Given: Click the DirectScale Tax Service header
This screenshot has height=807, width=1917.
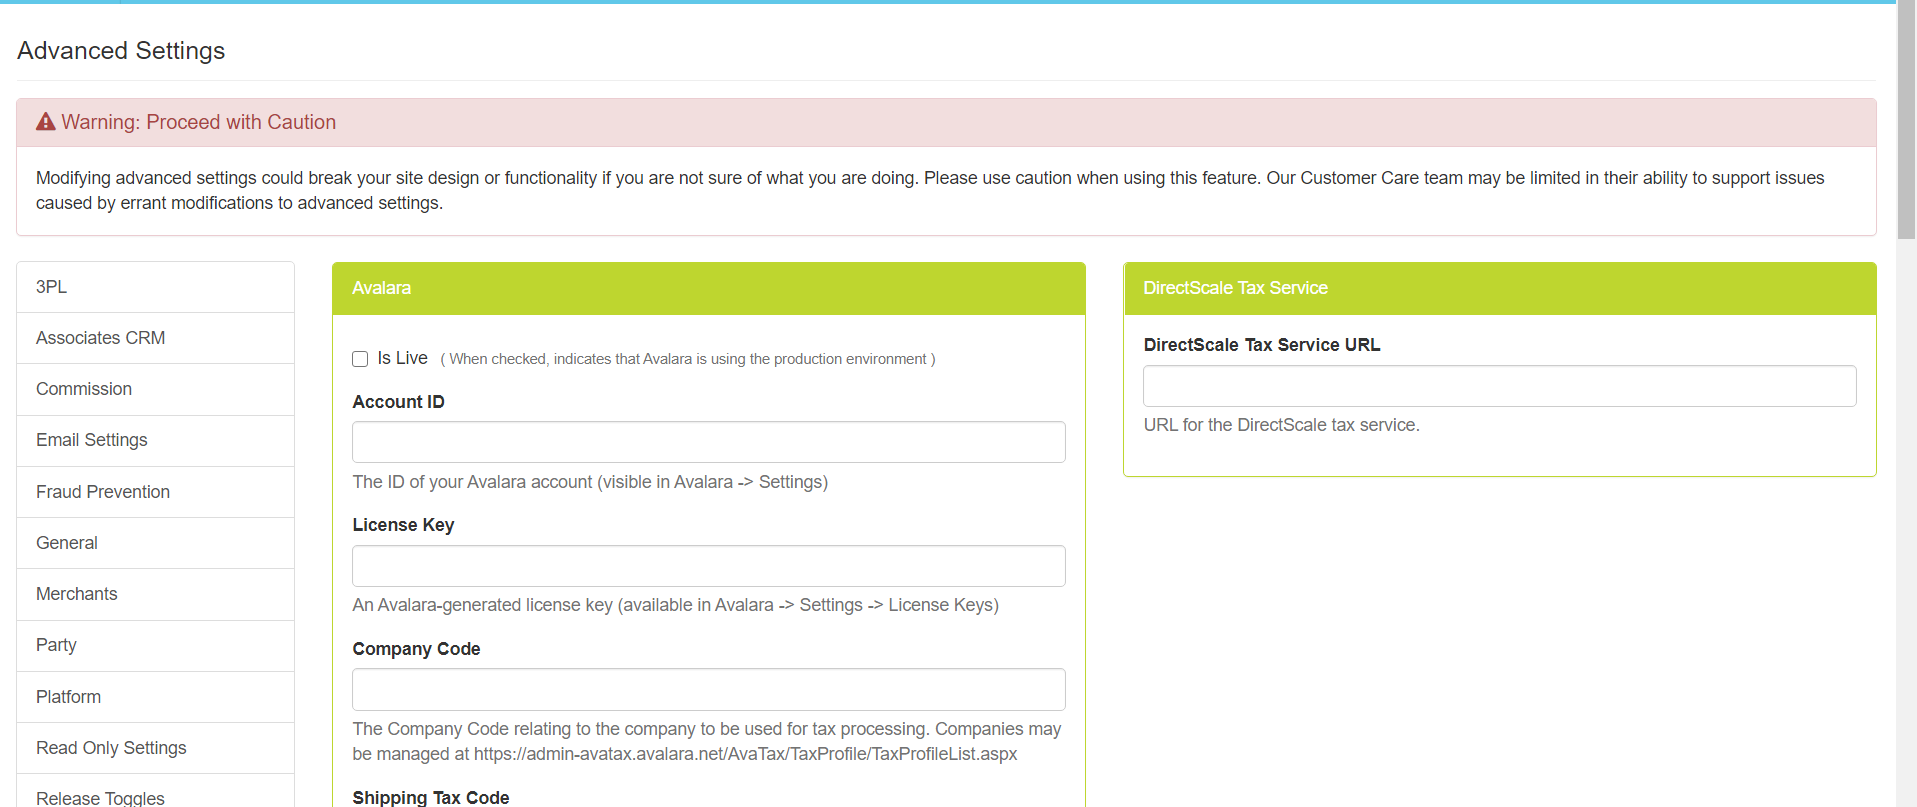Looking at the screenshot, I should pyautogui.click(x=1499, y=288).
